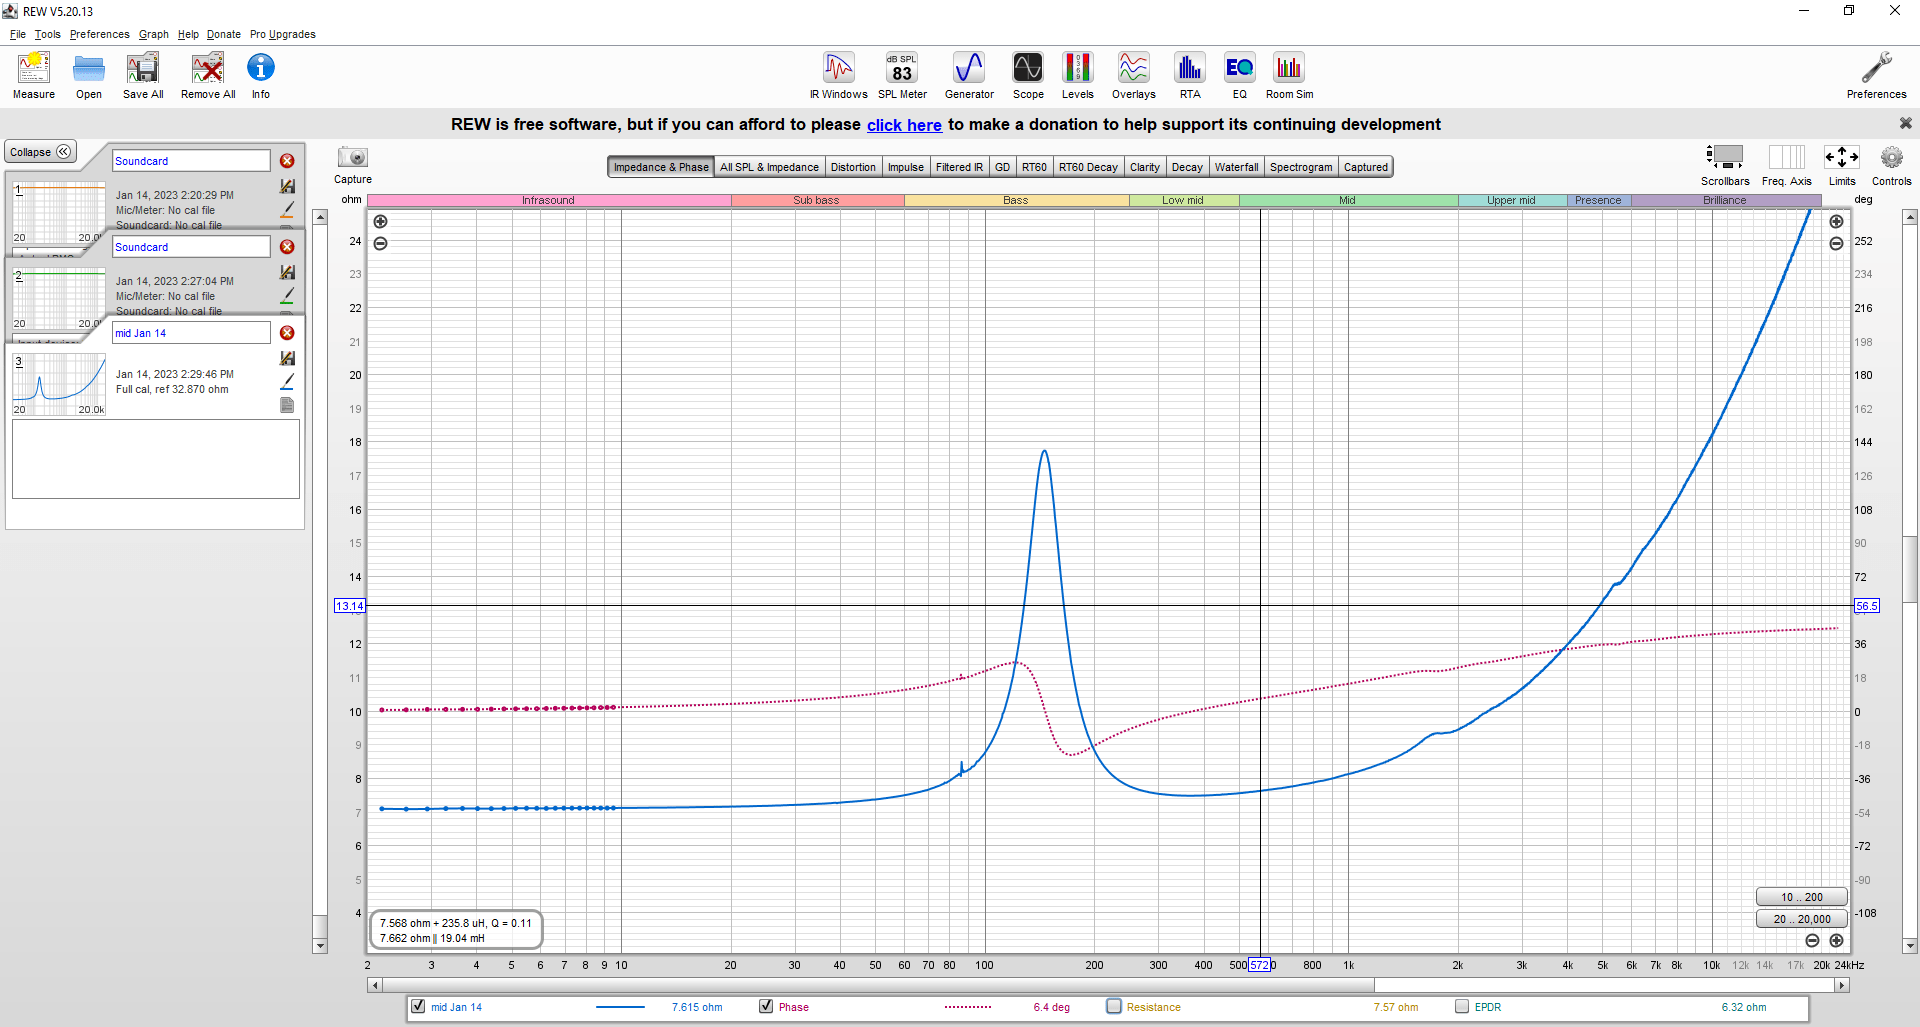Dismiss the donation banner

(x=1905, y=123)
